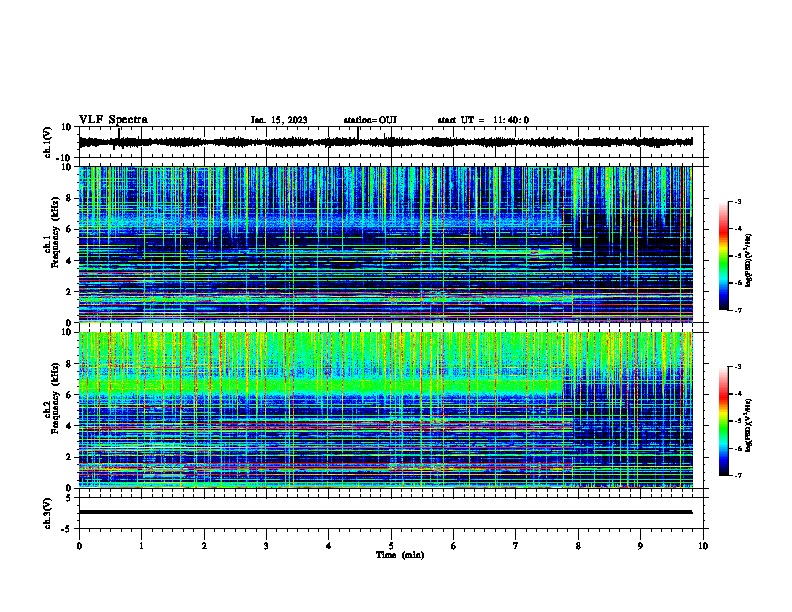Click the "ch.3(V)" axis label

click(48, 513)
